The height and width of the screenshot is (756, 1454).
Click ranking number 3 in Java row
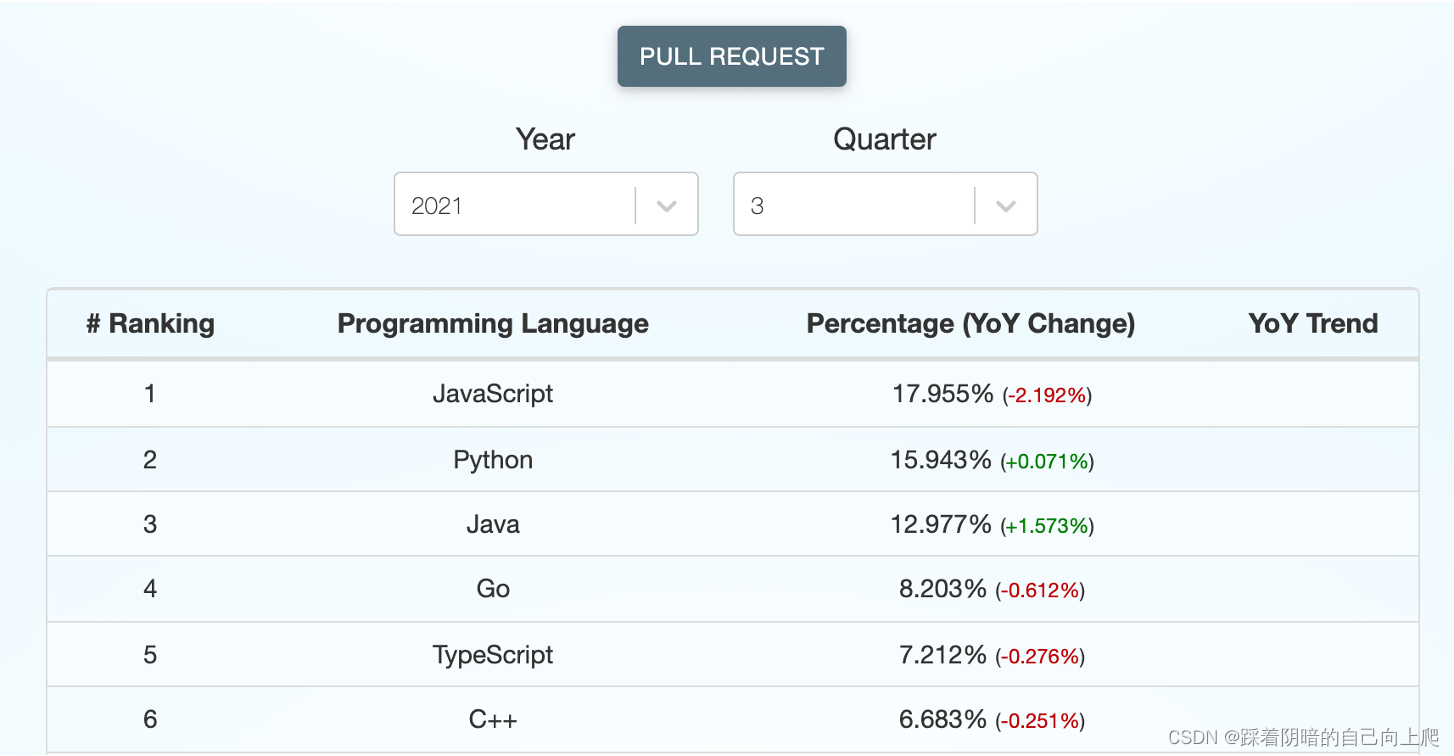150,524
